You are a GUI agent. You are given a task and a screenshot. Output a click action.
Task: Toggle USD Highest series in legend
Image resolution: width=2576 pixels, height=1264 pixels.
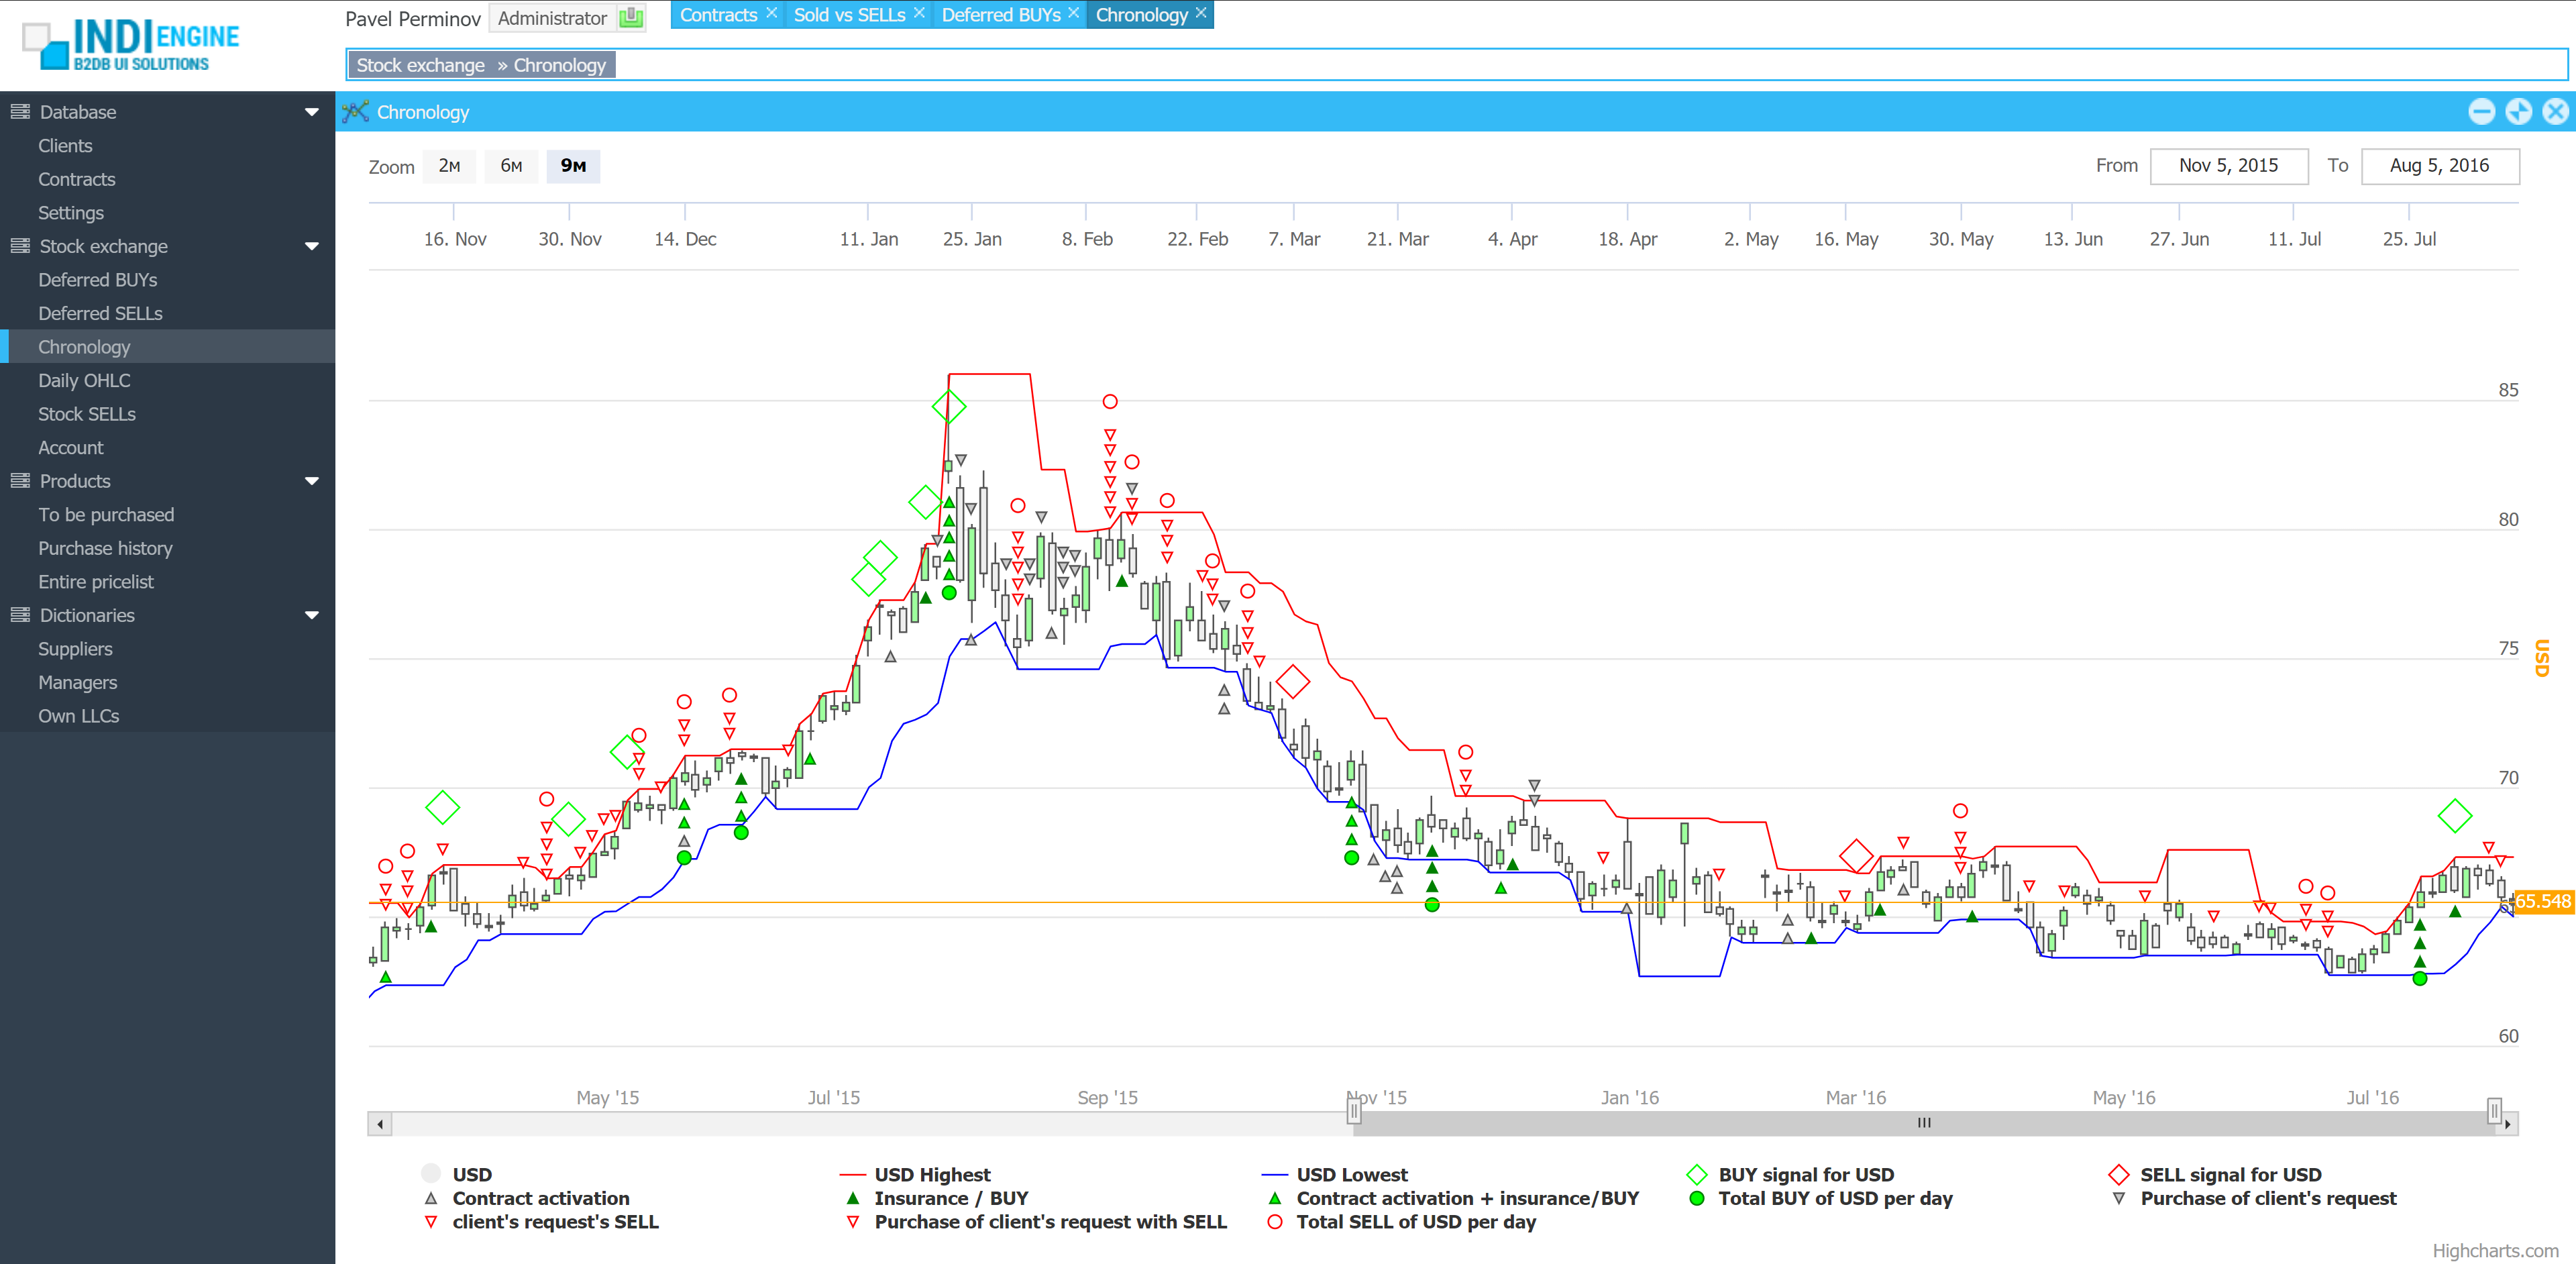(931, 1175)
